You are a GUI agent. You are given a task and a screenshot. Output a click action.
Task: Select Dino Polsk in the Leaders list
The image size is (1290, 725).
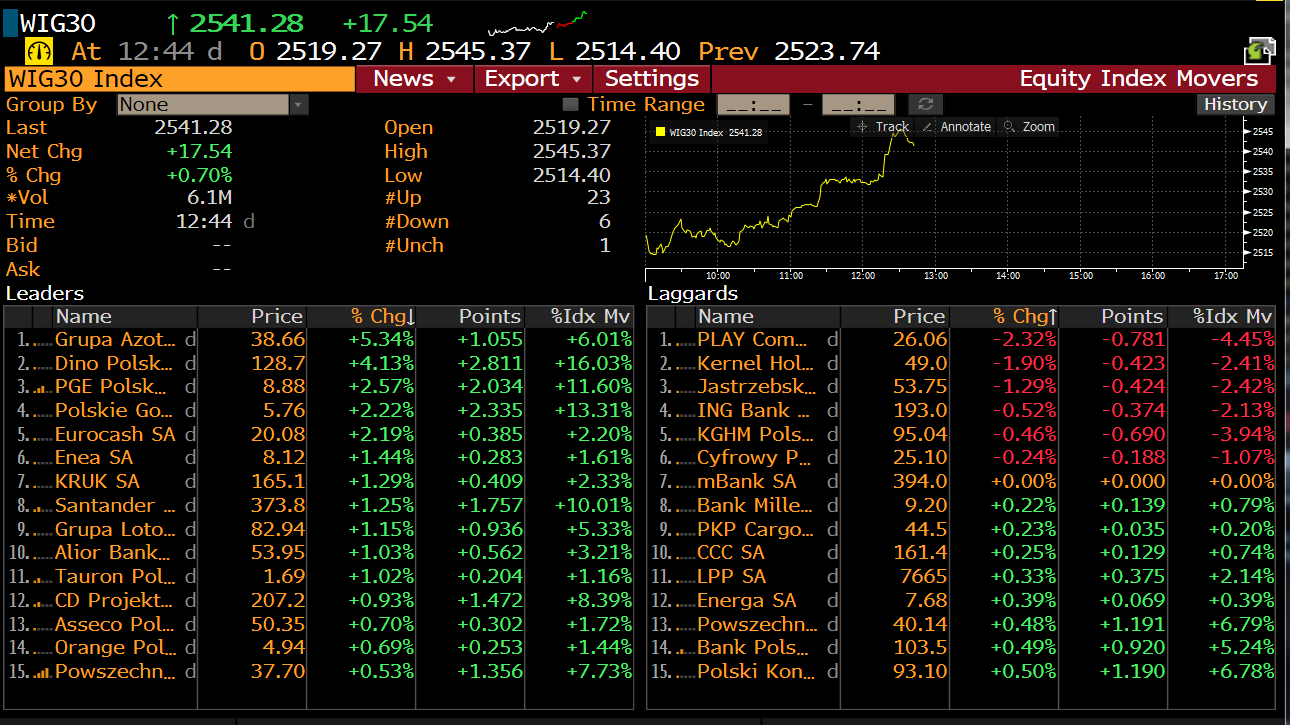pos(114,363)
